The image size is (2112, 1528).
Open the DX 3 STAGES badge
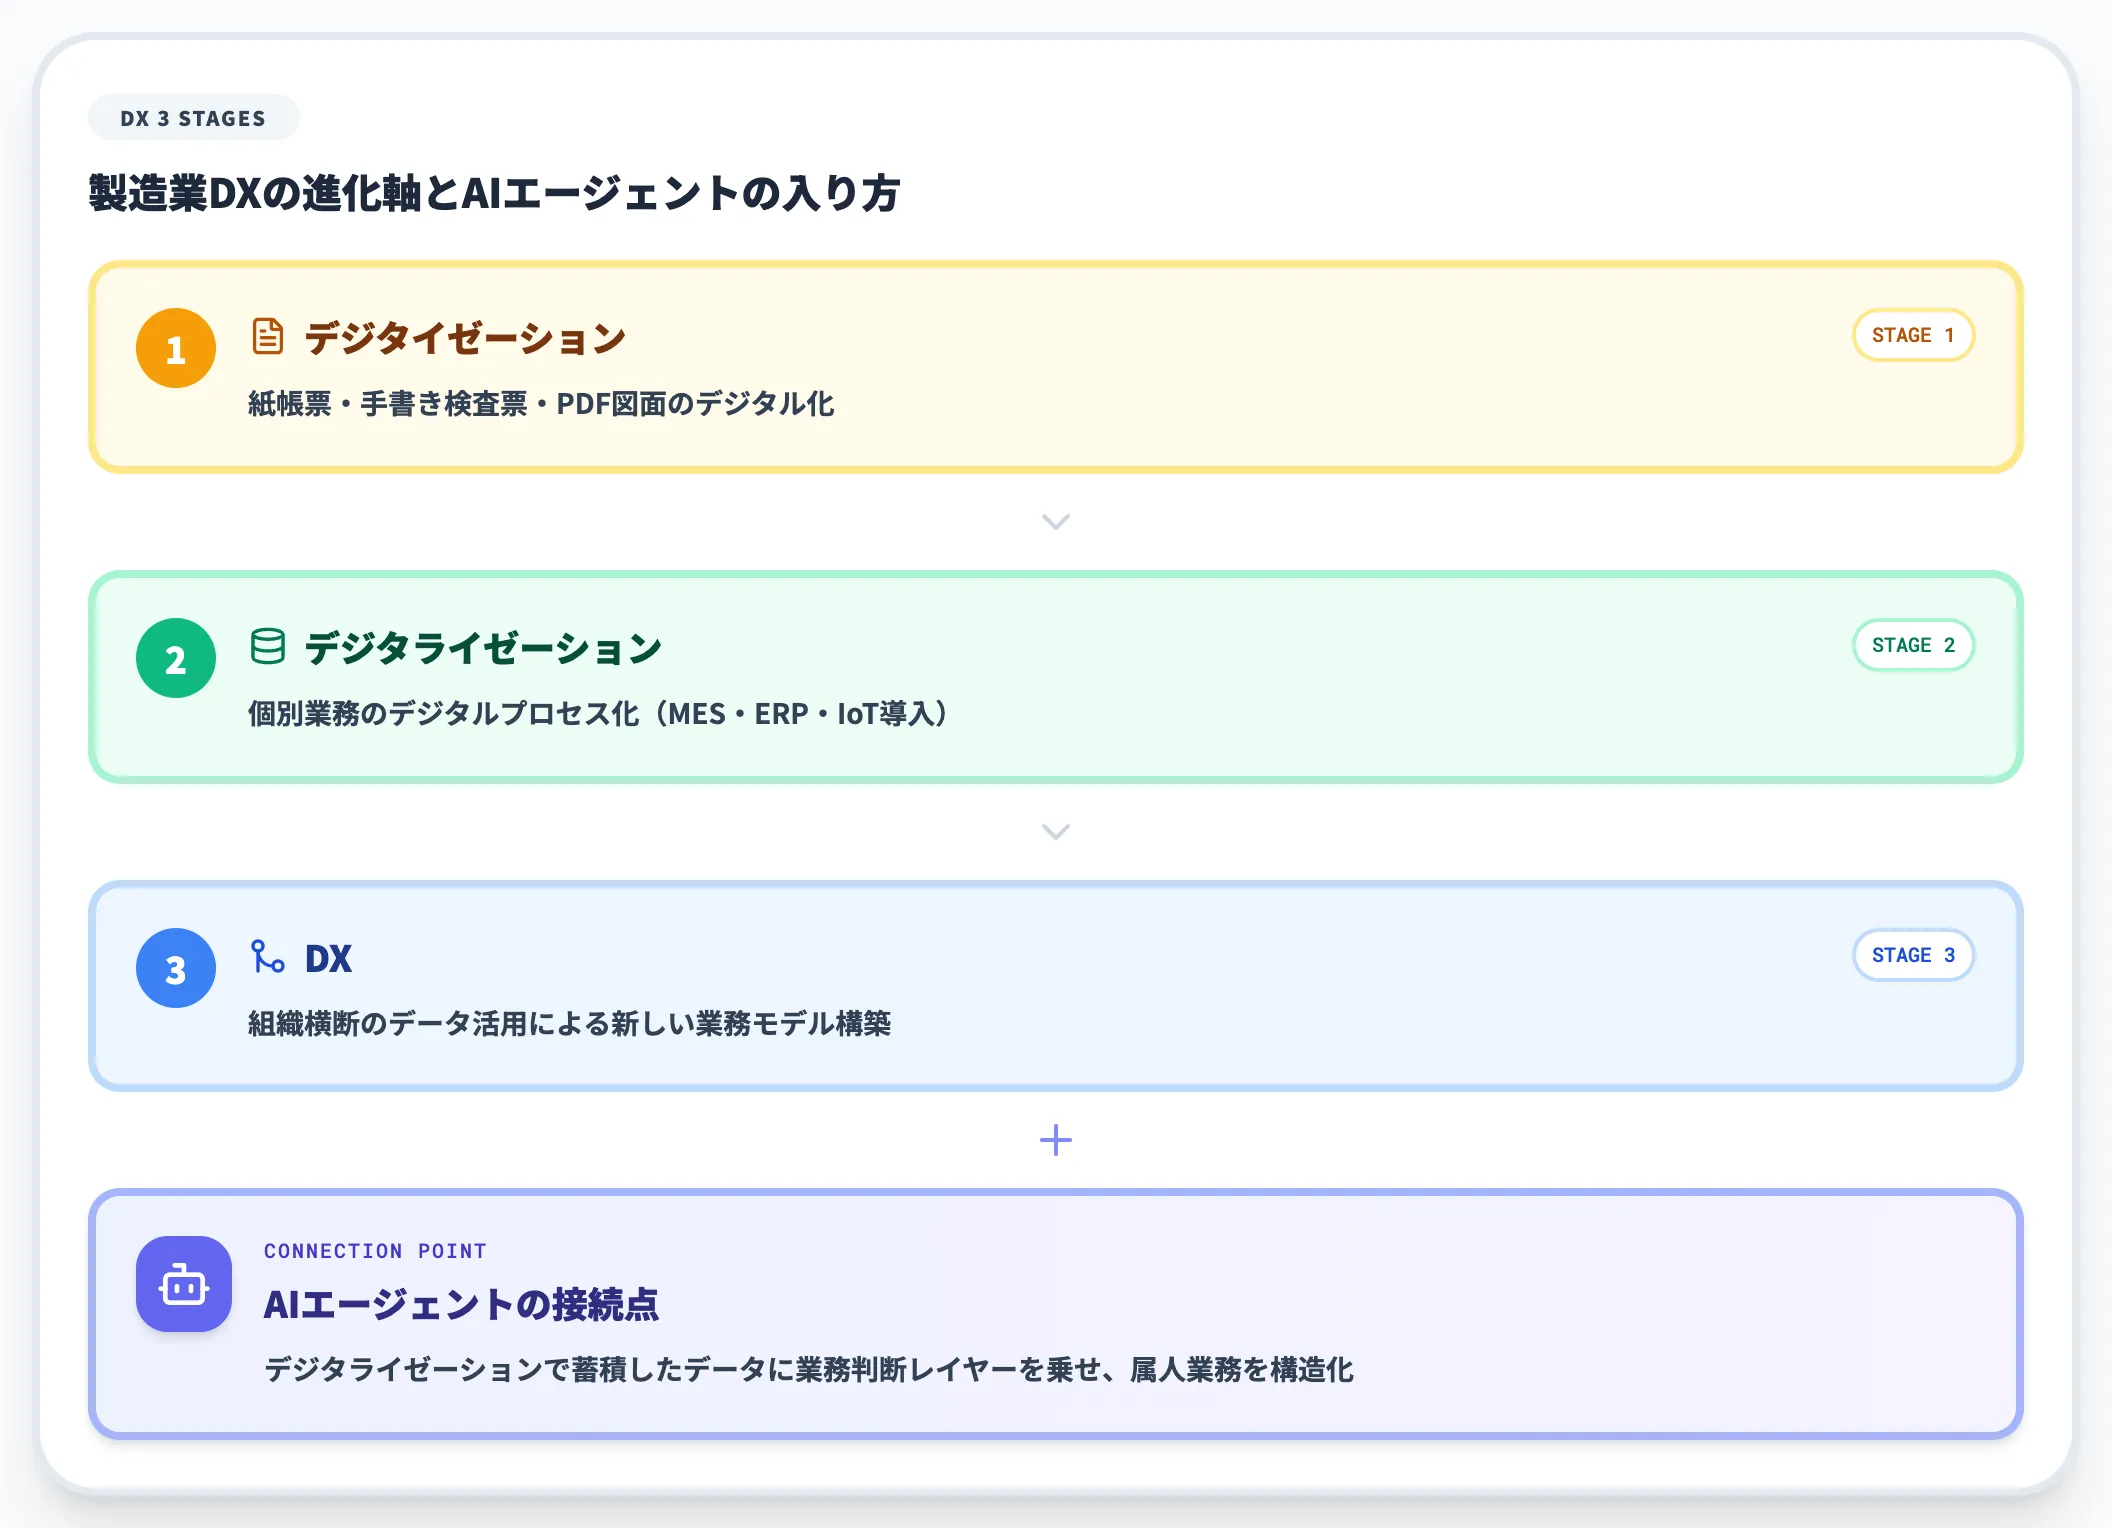(193, 117)
